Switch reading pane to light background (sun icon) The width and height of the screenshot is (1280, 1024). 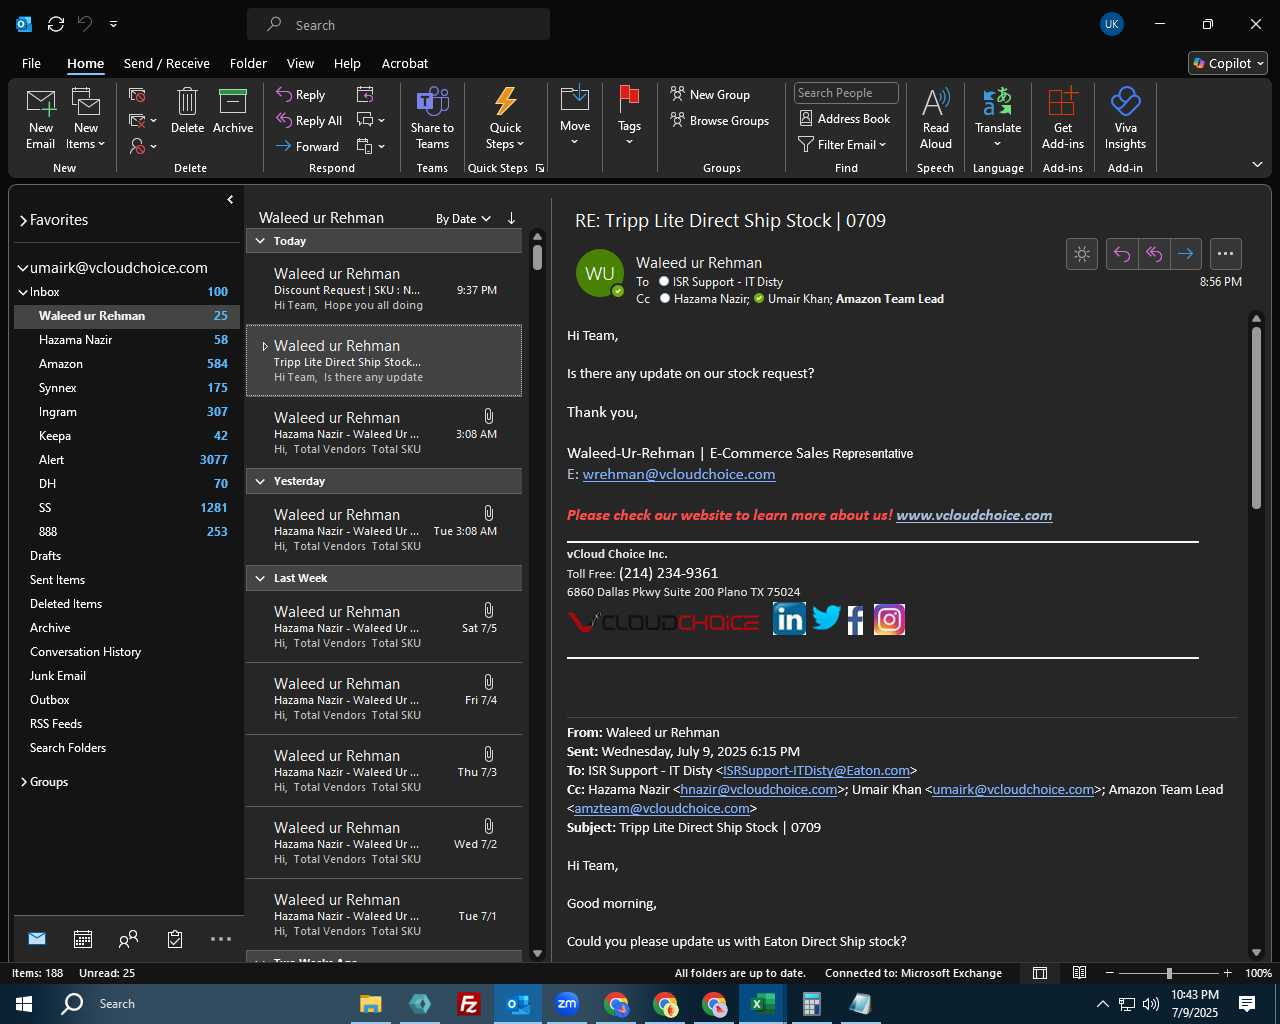(x=1082, y=254)
